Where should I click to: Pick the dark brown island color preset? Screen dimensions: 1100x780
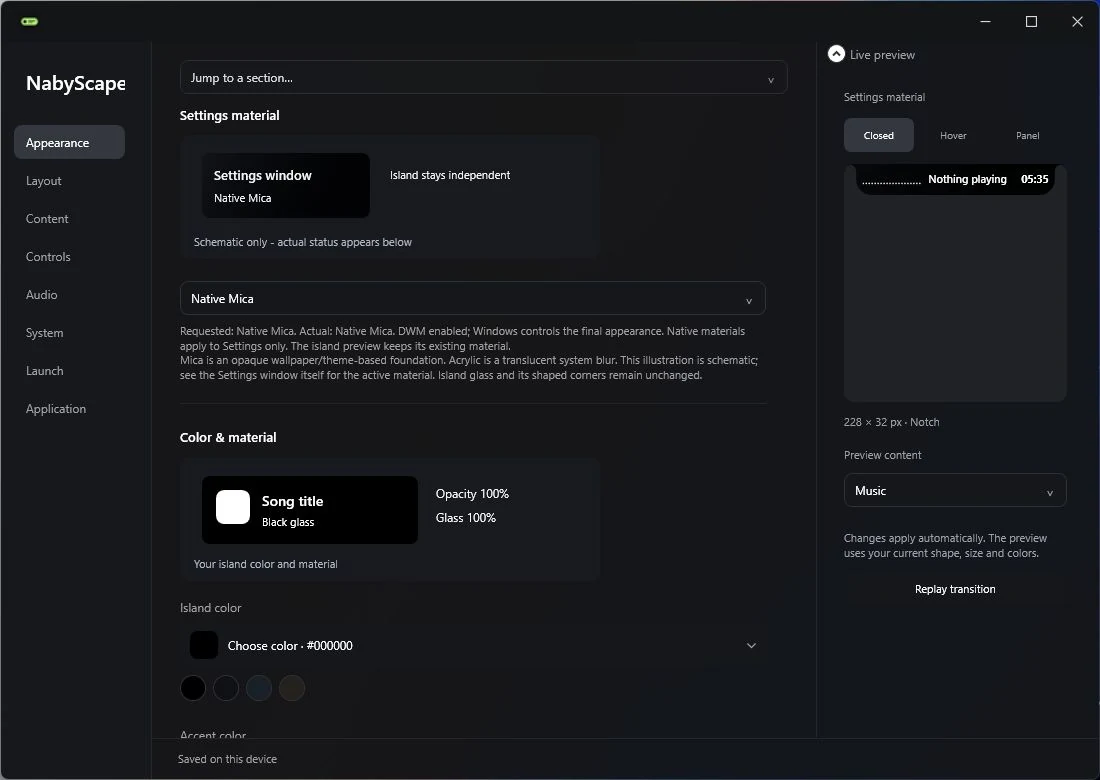click(292, 688)
